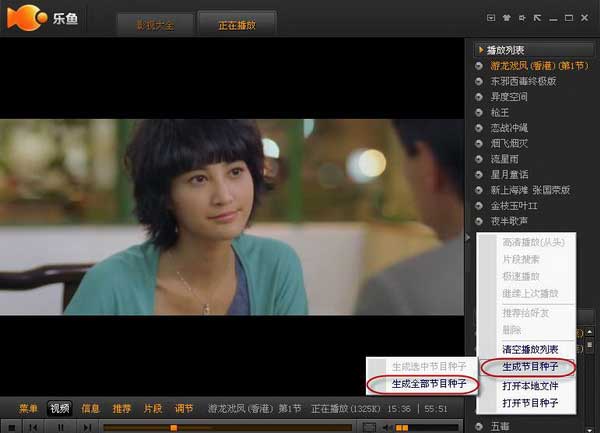Select playlist entry 烟飞烟灭
The width and height of the screenshot is (600, 433).
509,143
